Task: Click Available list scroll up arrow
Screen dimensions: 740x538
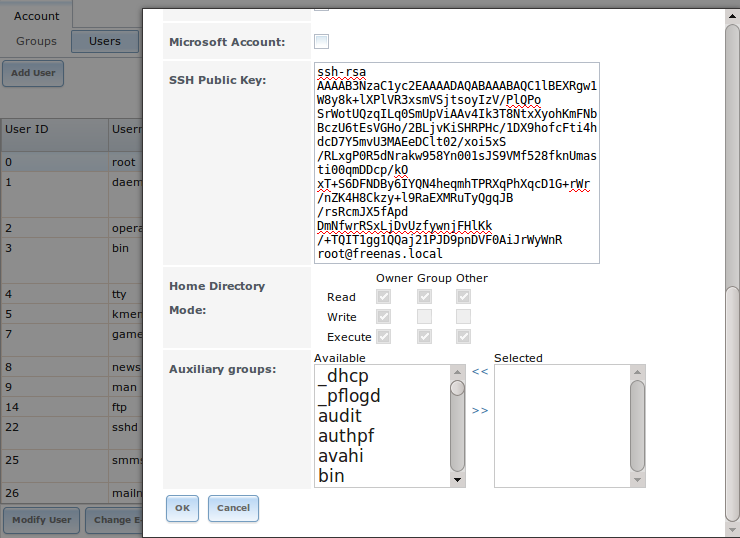Action: 457,372
